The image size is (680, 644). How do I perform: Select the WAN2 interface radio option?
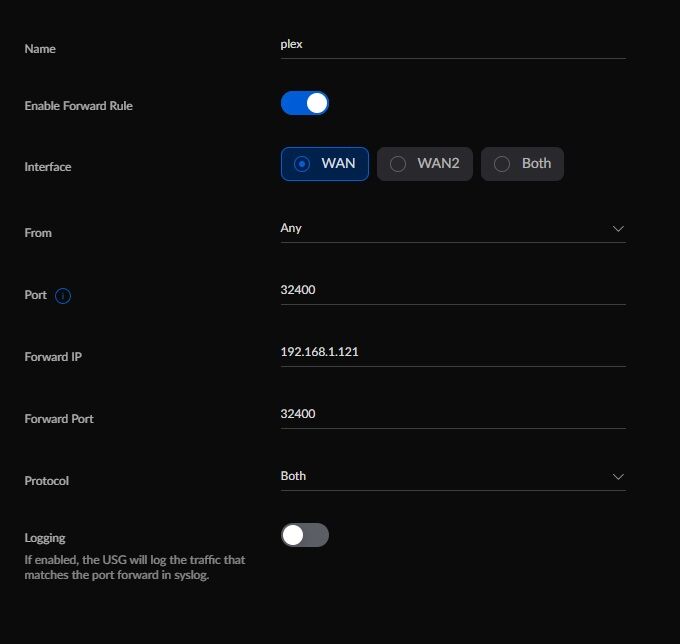click(425, 163)
